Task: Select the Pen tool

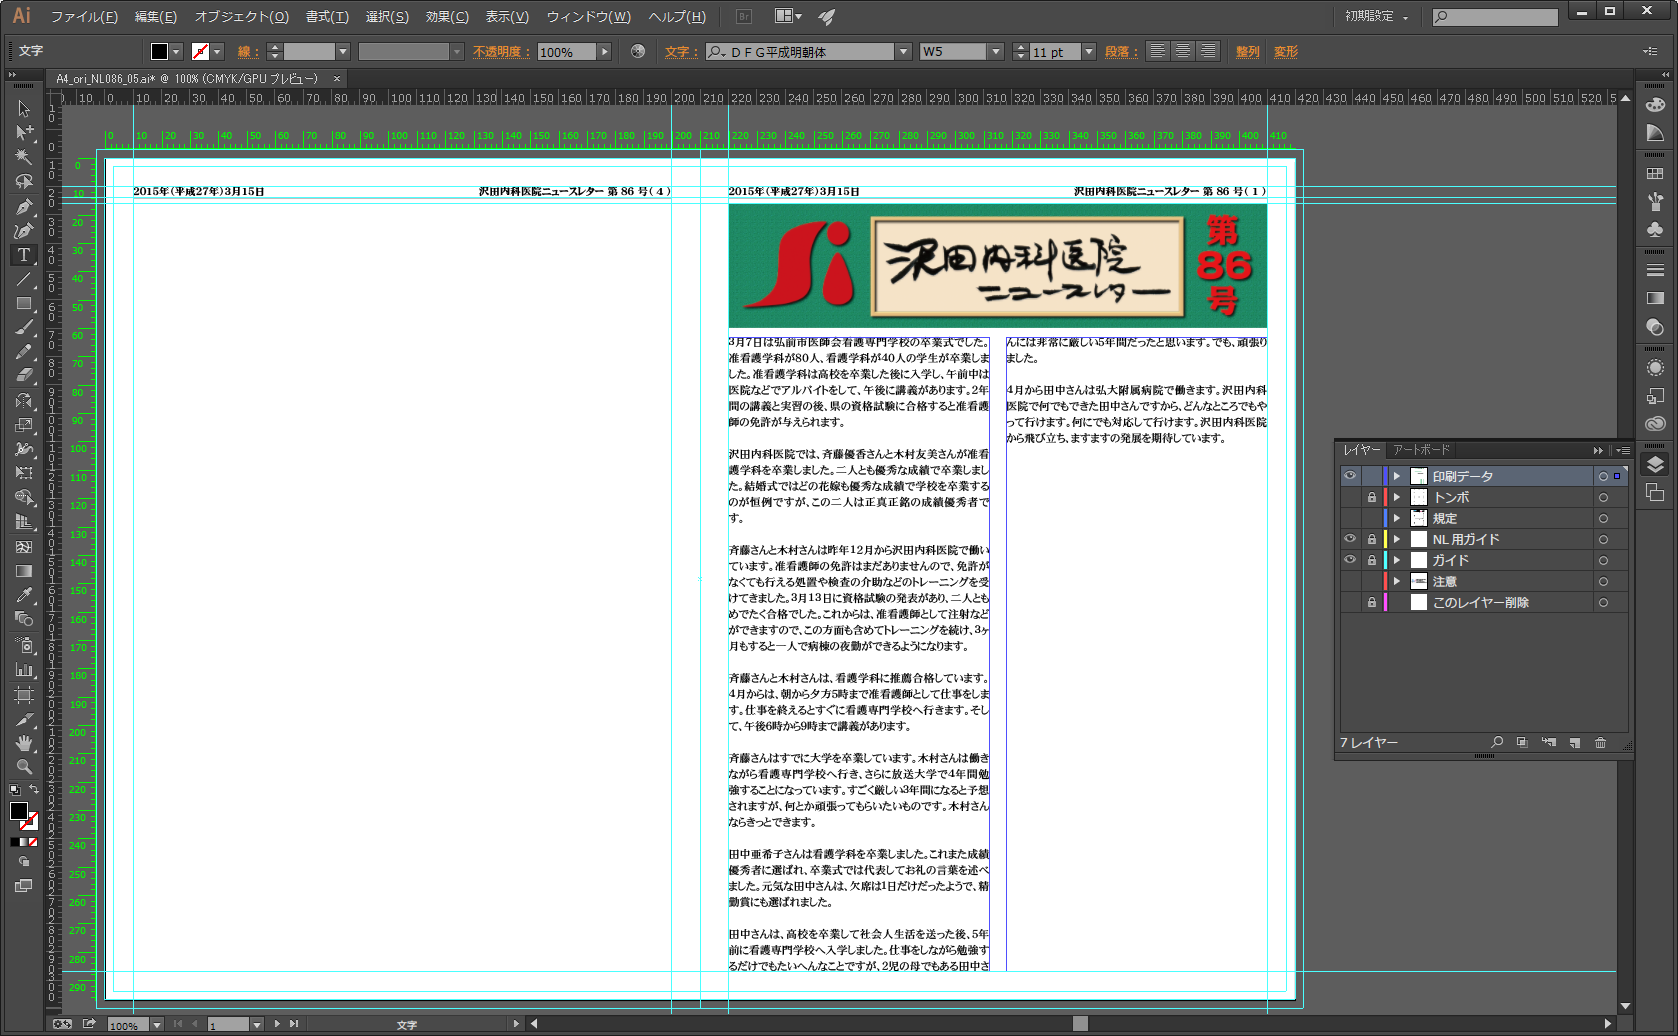Action: (24, 206)
